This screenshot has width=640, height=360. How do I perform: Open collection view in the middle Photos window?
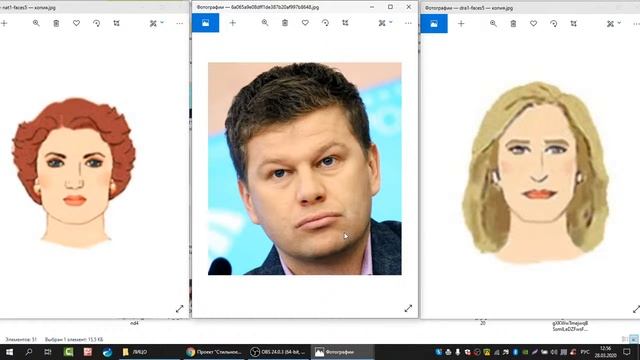pos(205,23)
